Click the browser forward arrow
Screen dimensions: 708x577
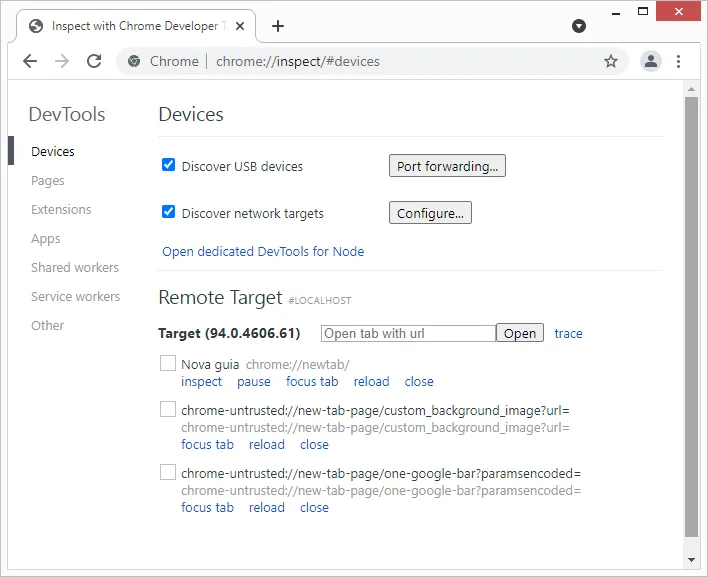pyautogui.click(x=62, y=61)
